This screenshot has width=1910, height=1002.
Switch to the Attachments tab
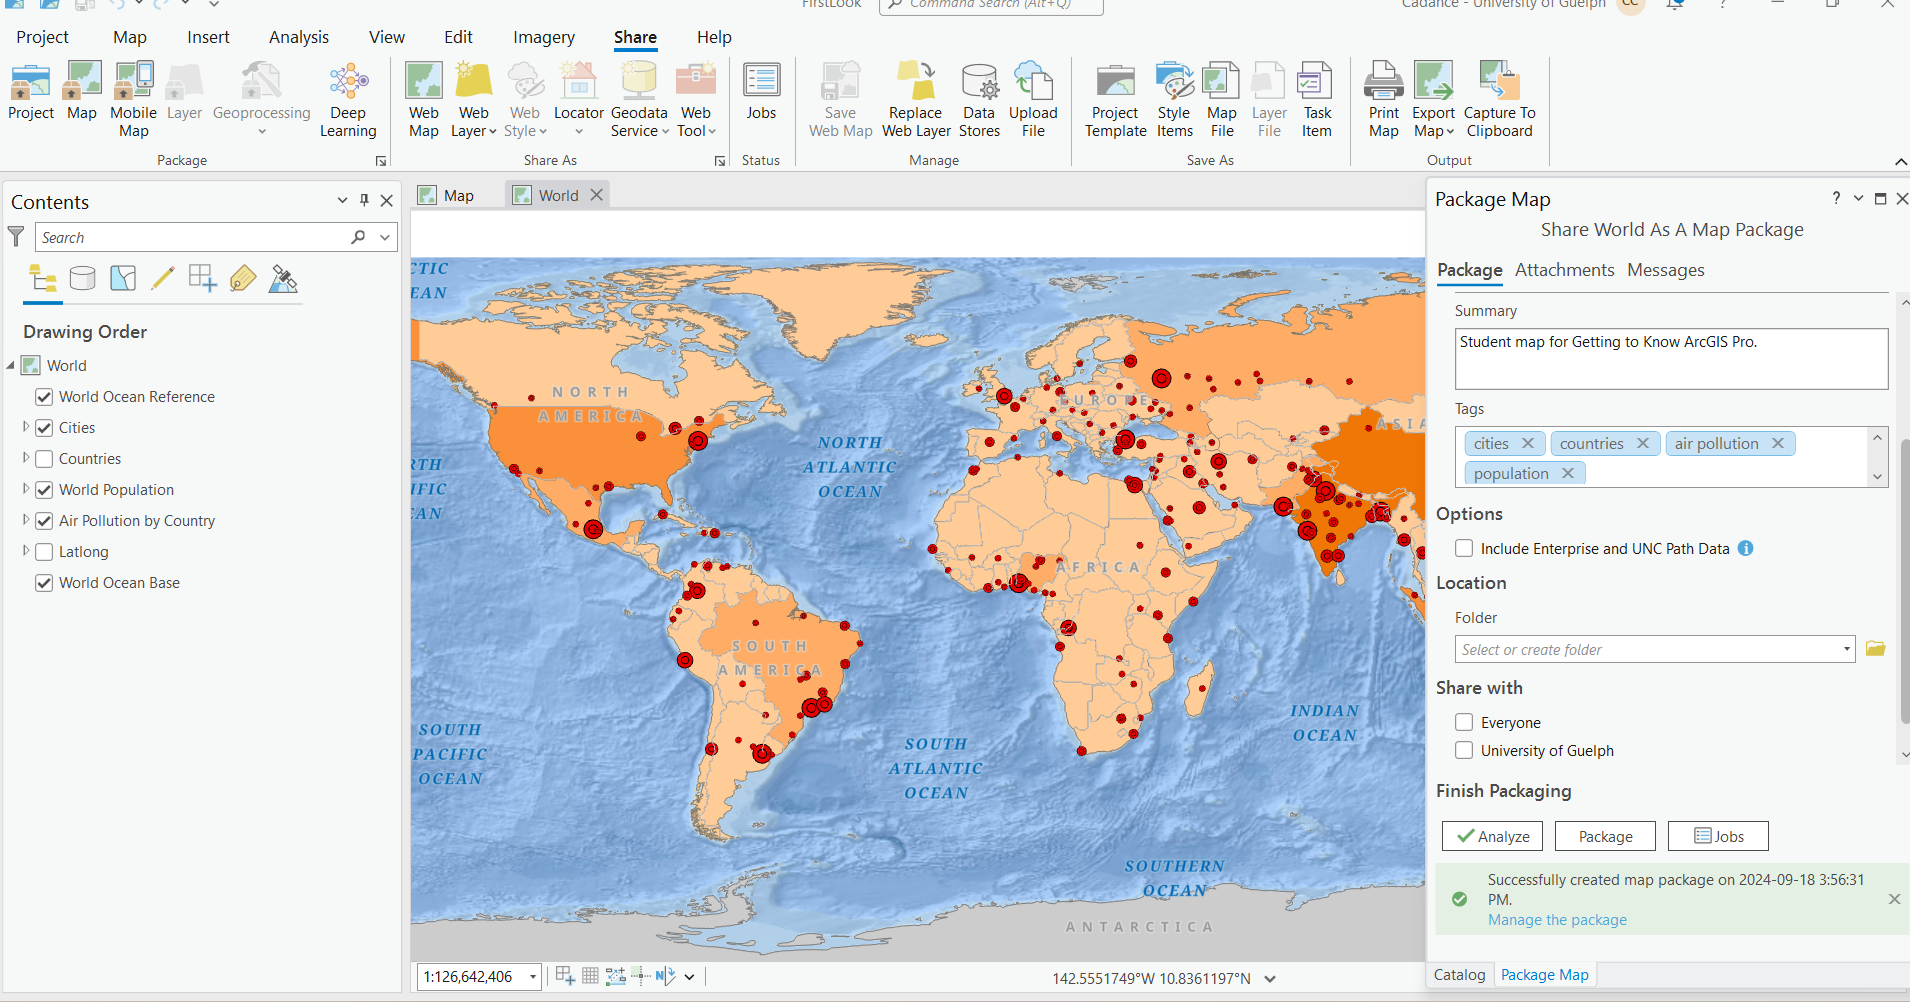(x=1563, y=270)
